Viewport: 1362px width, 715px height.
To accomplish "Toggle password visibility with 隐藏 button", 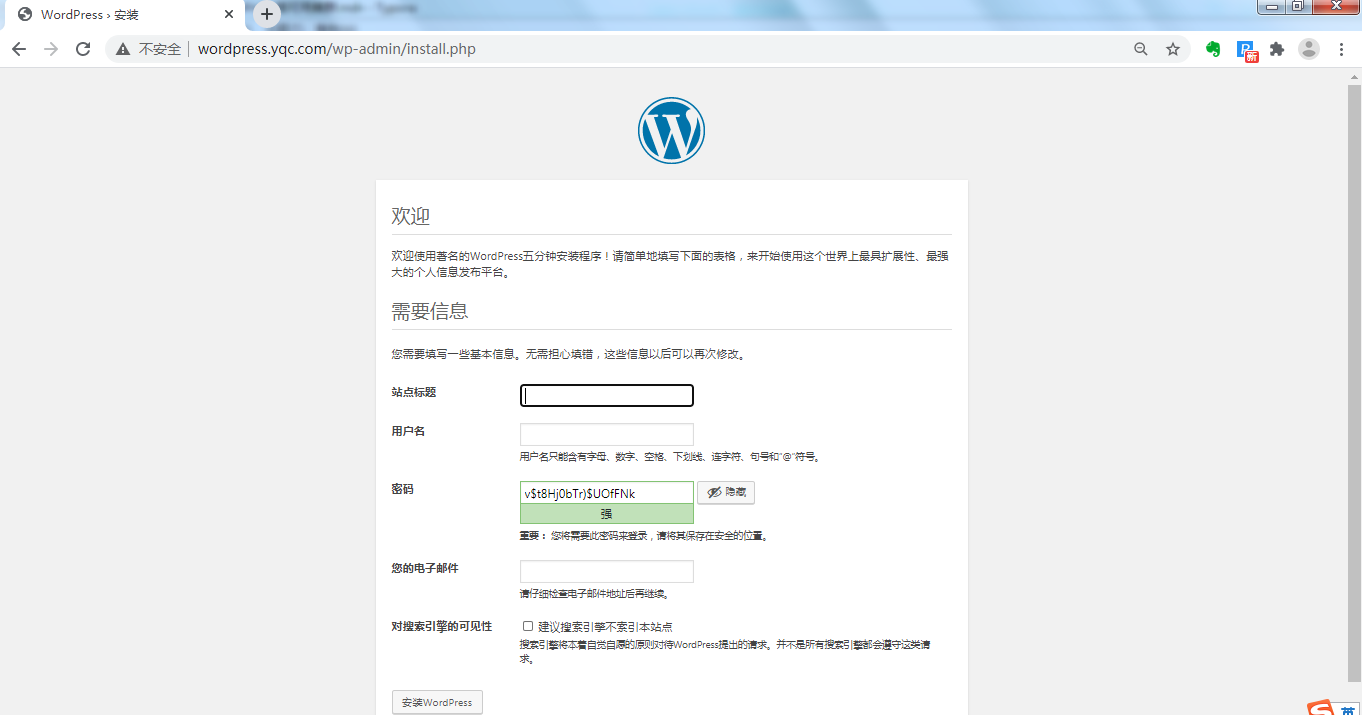I will [x=726, y=493].
